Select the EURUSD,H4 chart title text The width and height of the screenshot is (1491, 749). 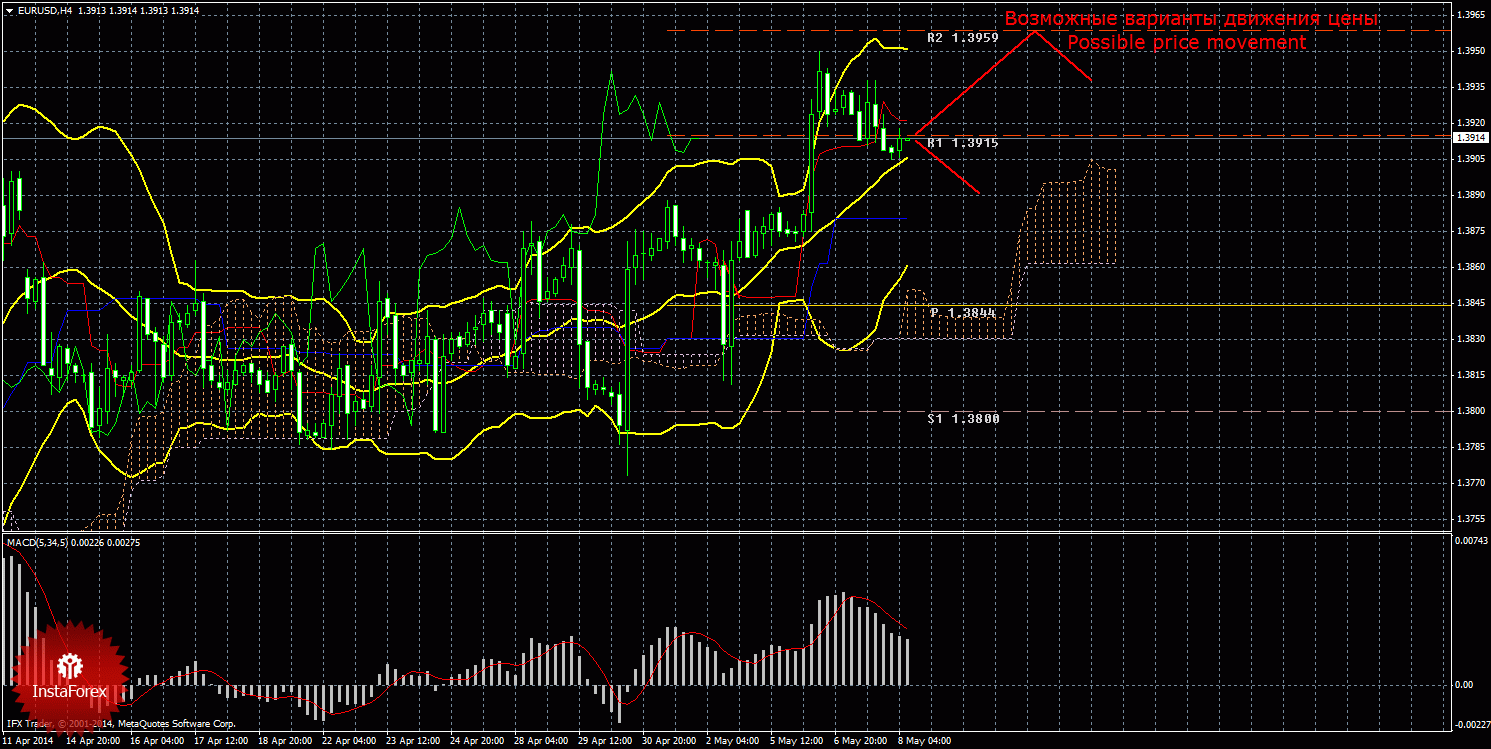click(x=46, y=9)
